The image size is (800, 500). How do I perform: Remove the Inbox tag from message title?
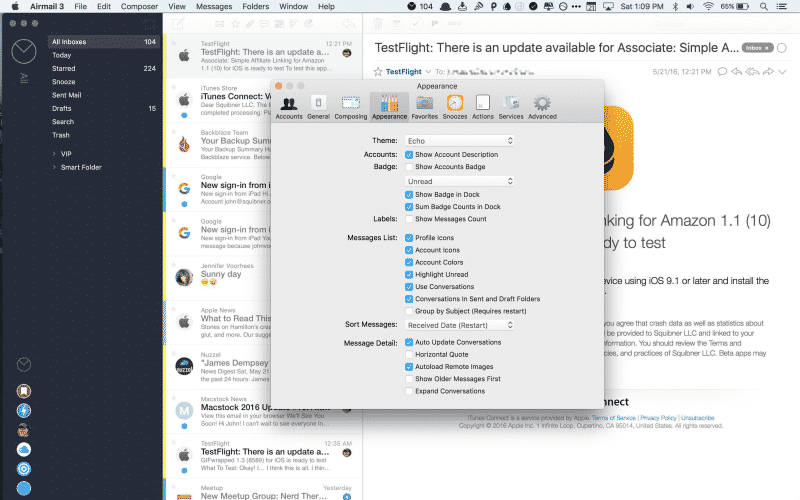pos(766,48)
